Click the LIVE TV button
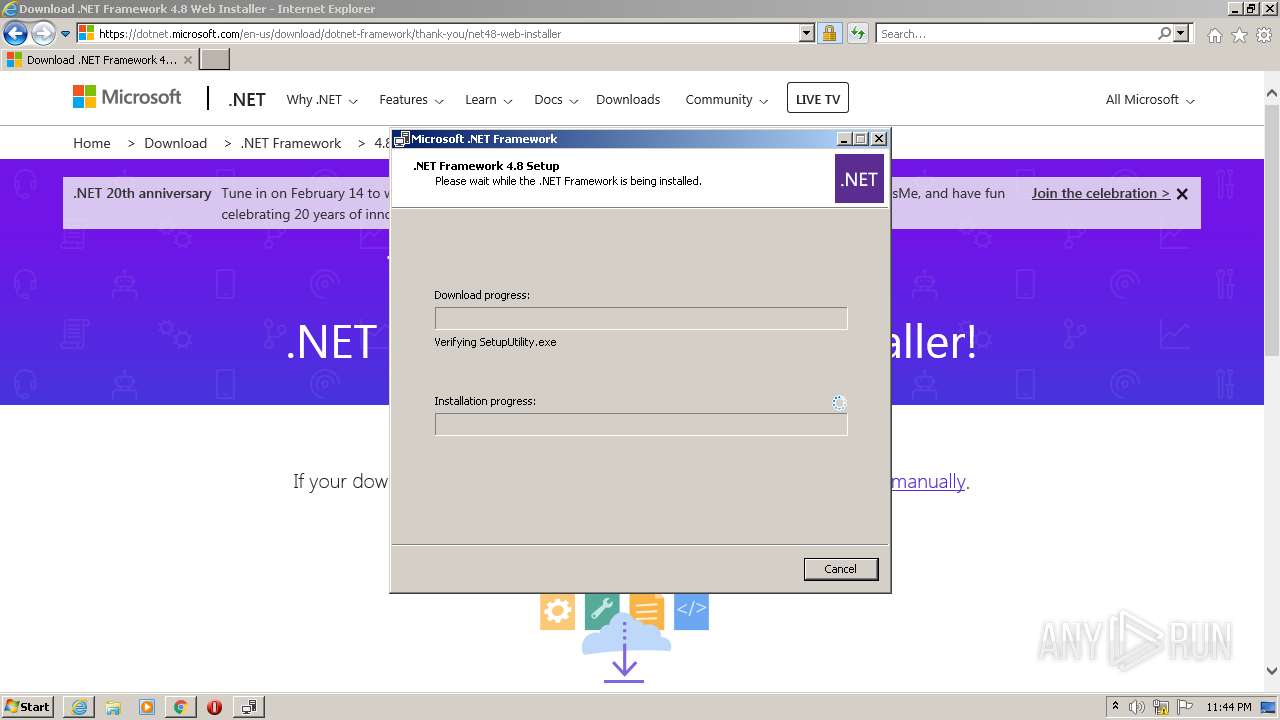Screen dimensions: 1280x720 point(818,99)
